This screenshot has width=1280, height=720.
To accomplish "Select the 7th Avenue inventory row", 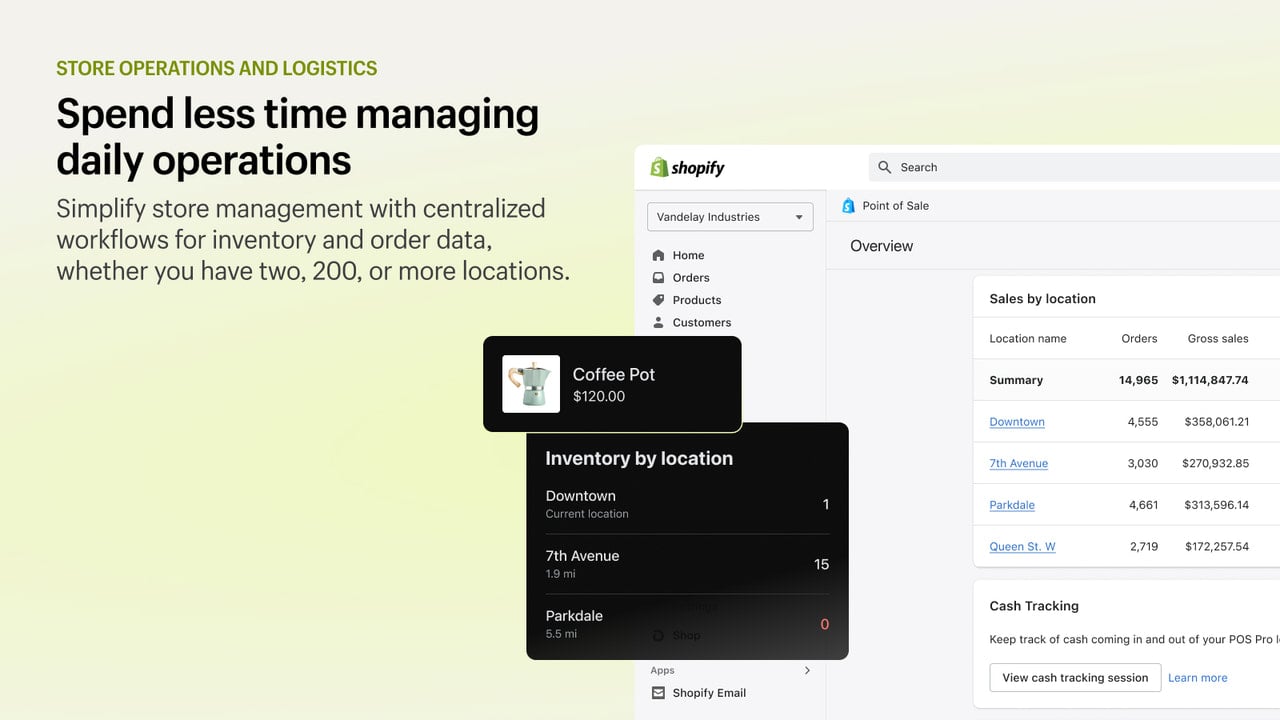I will click(x=687, y=564).
